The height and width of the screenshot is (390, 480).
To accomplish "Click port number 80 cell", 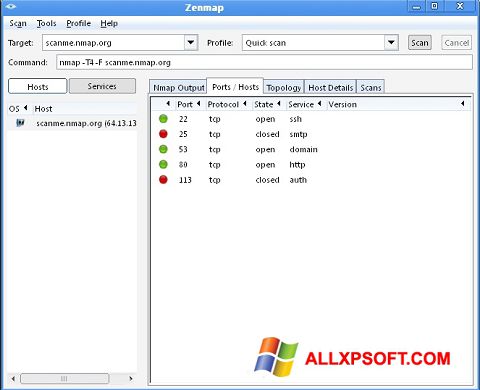I will [183, 165].
